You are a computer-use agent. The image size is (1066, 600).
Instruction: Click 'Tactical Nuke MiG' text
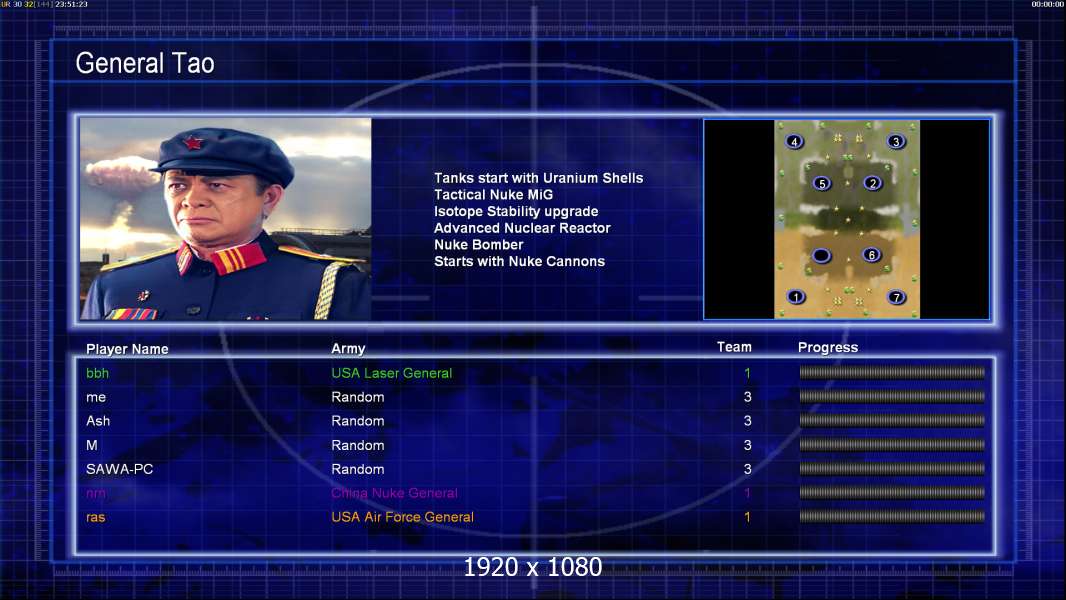(494, 194)
